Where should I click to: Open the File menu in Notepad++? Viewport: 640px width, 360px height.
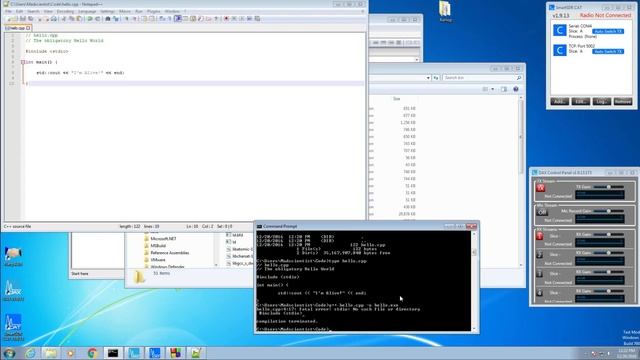[x=8, y=11]
